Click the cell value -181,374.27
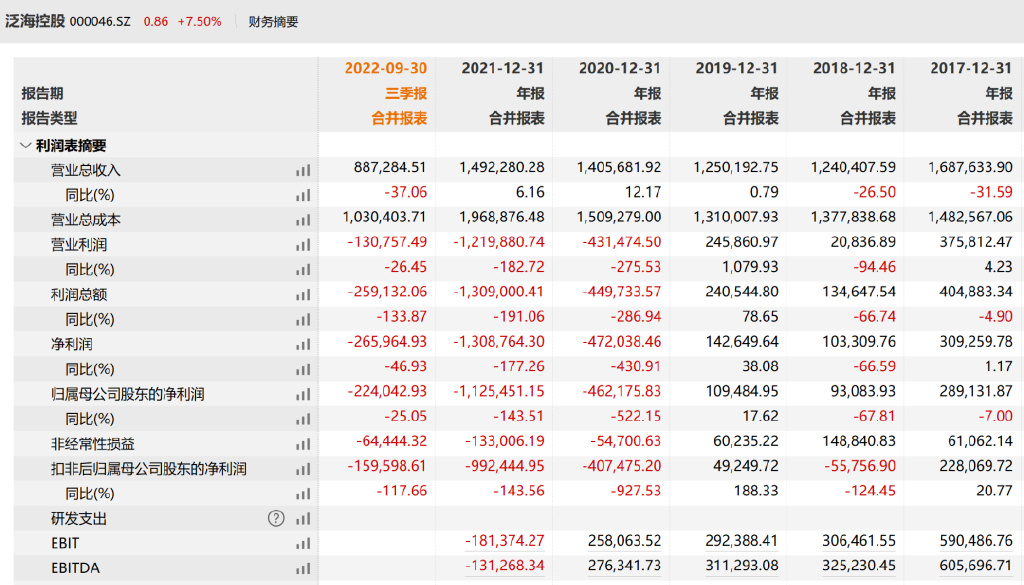The image size is (1024, 585). pyautogui.click(x=504, y=541)
